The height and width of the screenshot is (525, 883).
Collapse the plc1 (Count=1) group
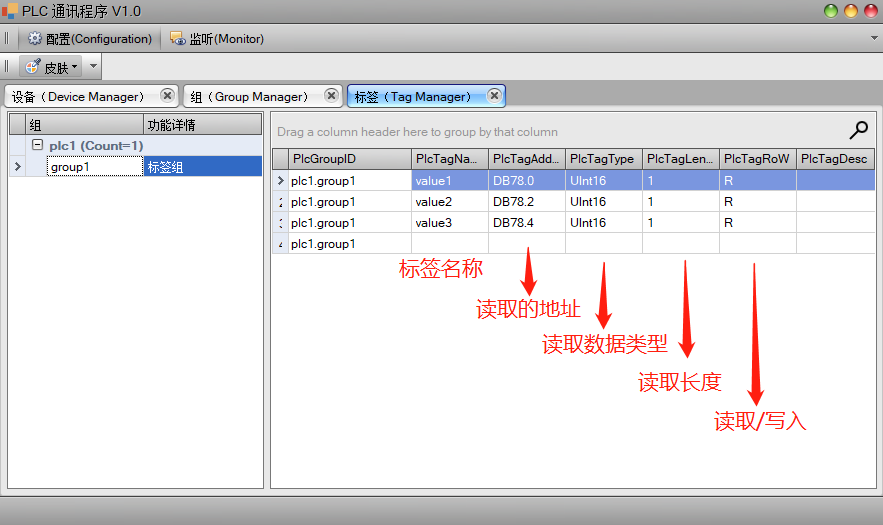click(x=37, y=145)
